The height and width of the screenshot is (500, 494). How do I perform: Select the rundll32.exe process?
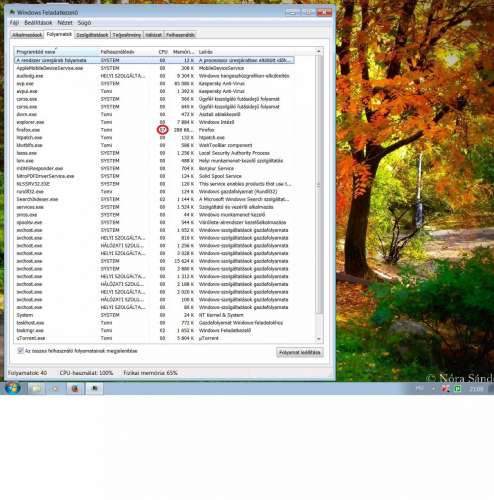click(154, 192)
